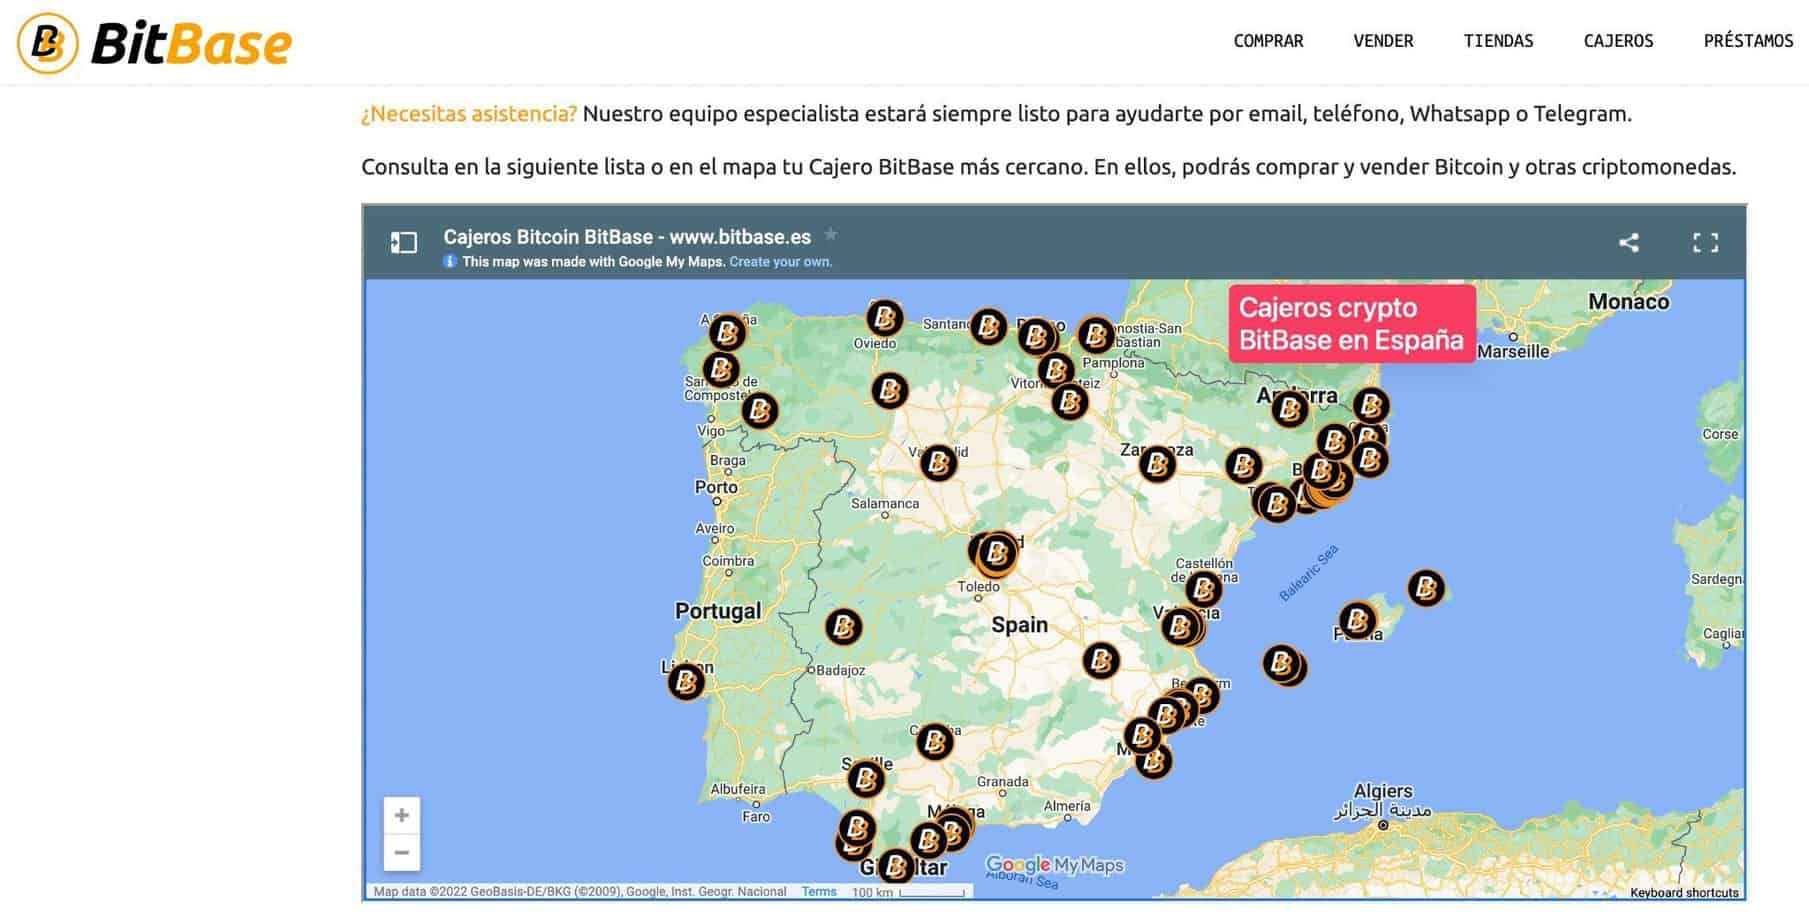Zoom out the map with minus button
The image size is (1809, 924).
(402, 853)
